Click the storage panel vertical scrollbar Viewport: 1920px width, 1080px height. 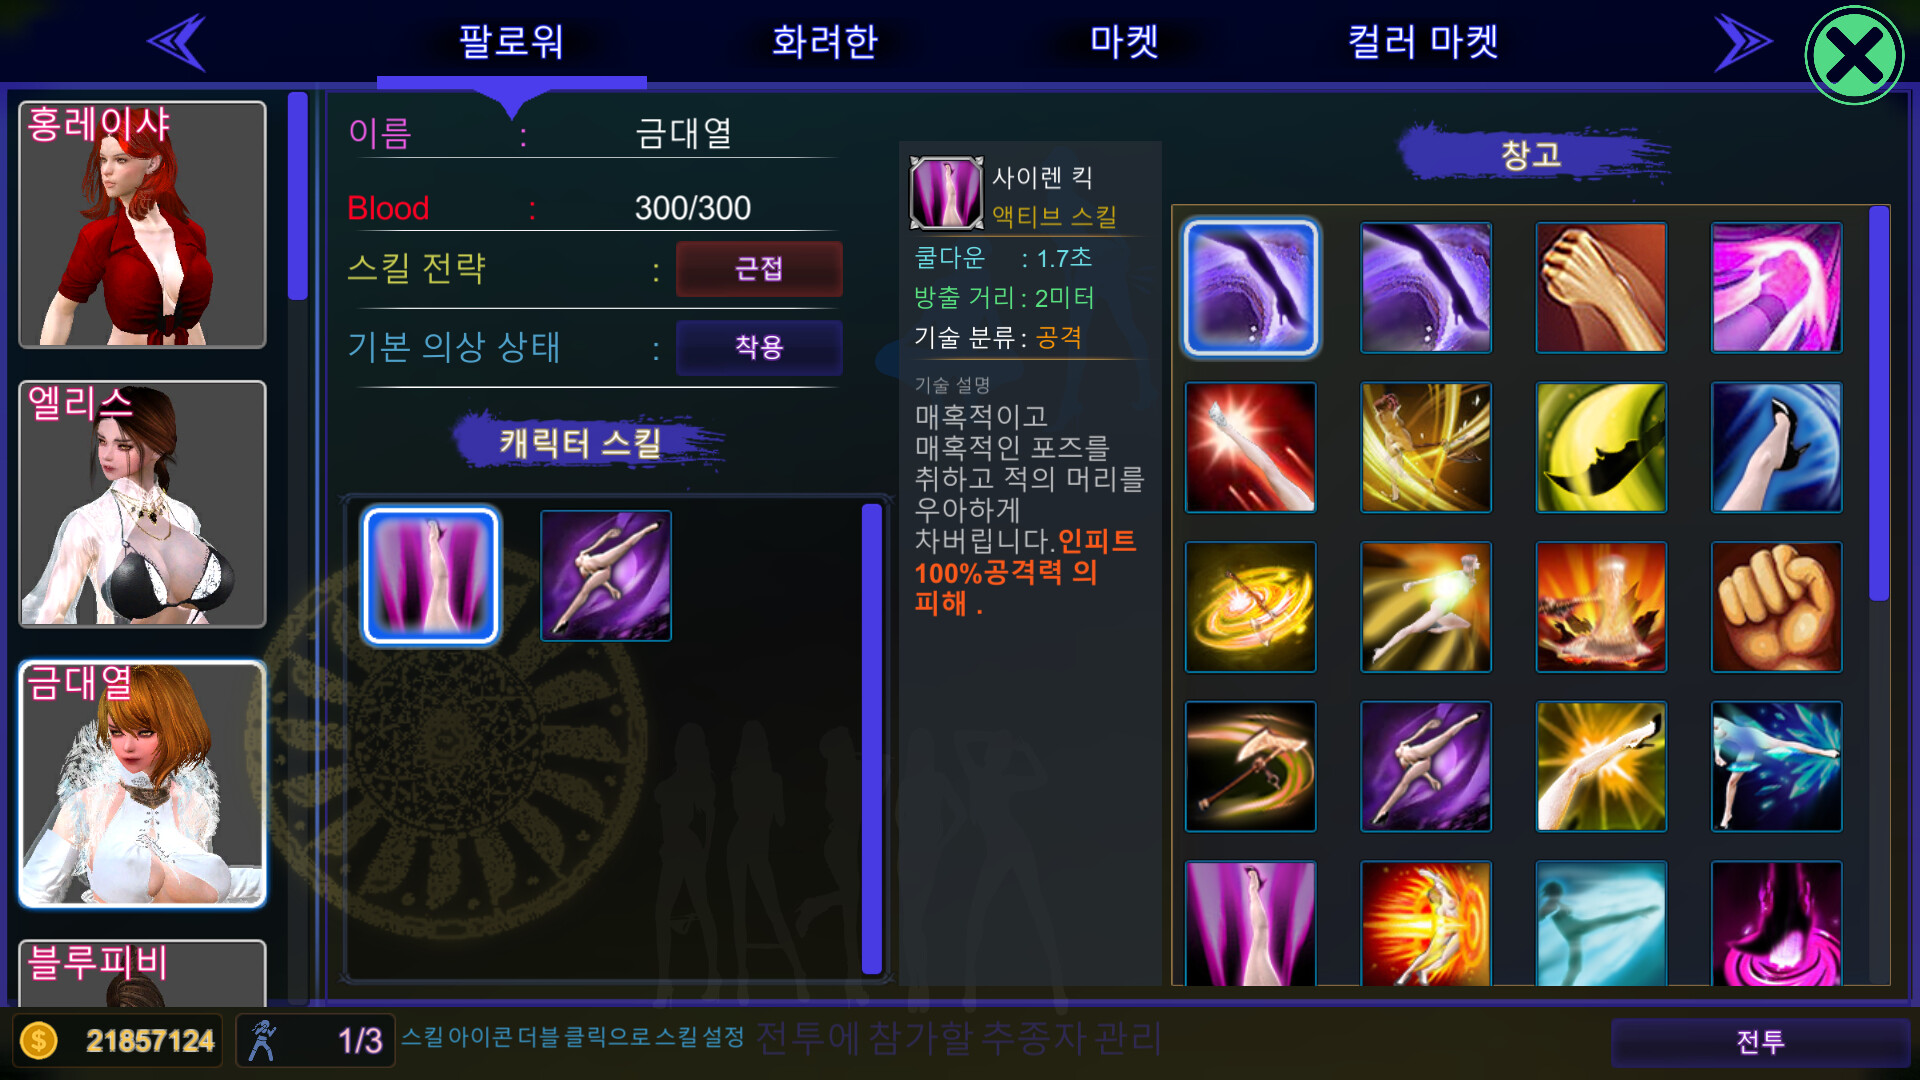pos(1879,403)
